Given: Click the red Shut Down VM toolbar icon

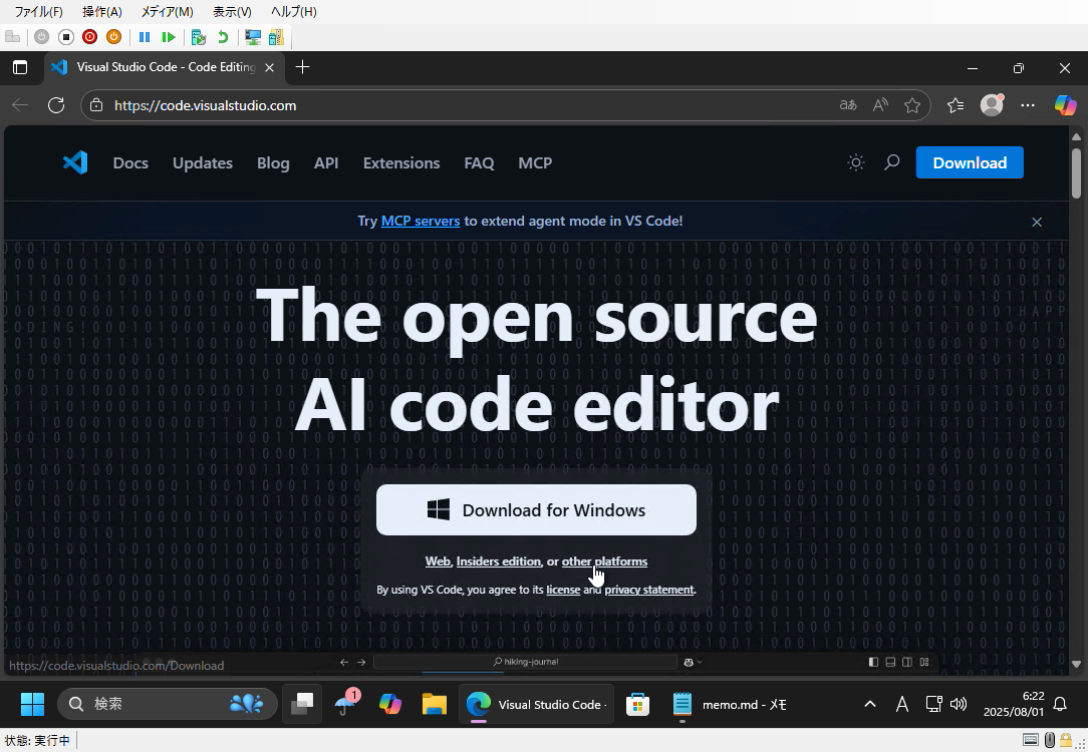Looking at the screenshot, I should coord(90,37).
